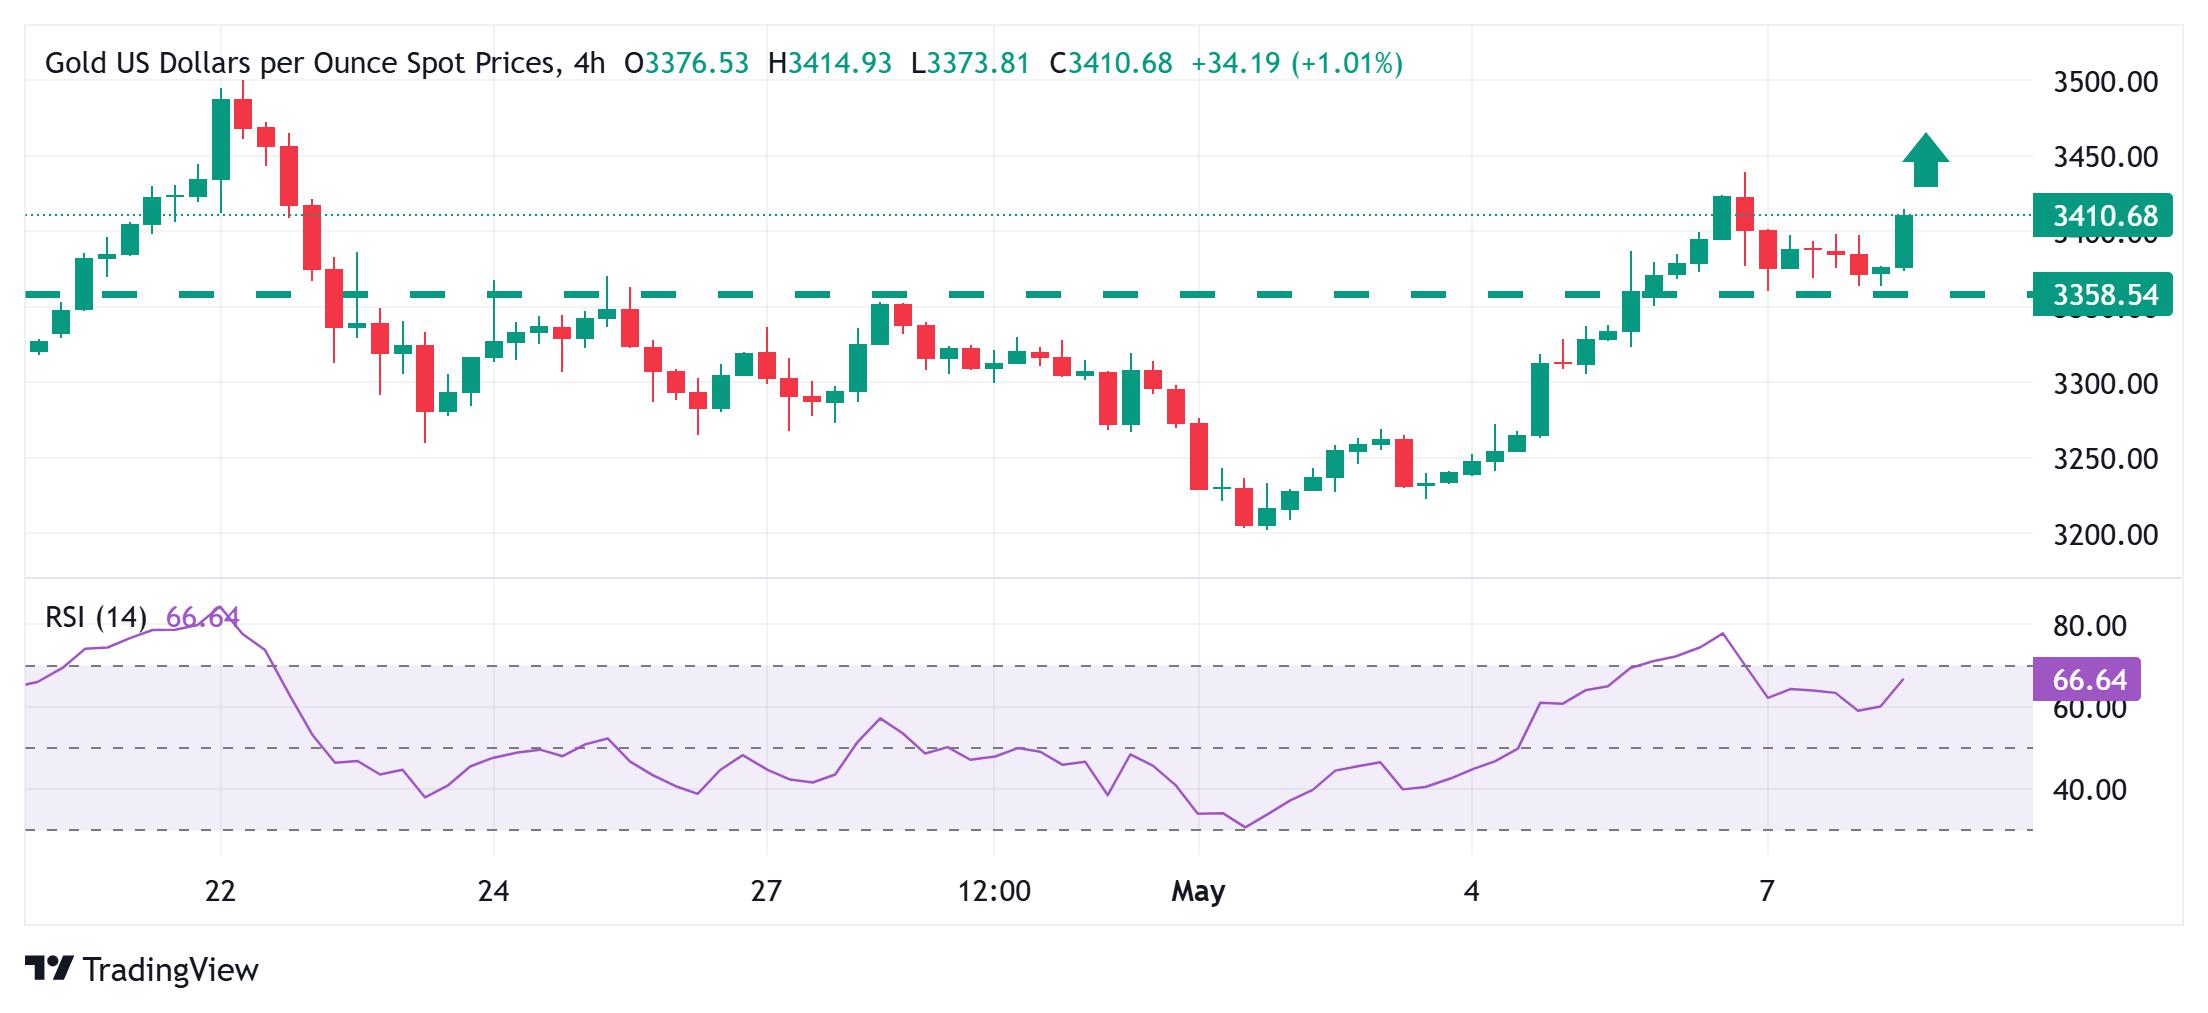Click the 80.00 RSI axis label
This screenshot has height=1013, width=2208.
(x=2089, y=626)
